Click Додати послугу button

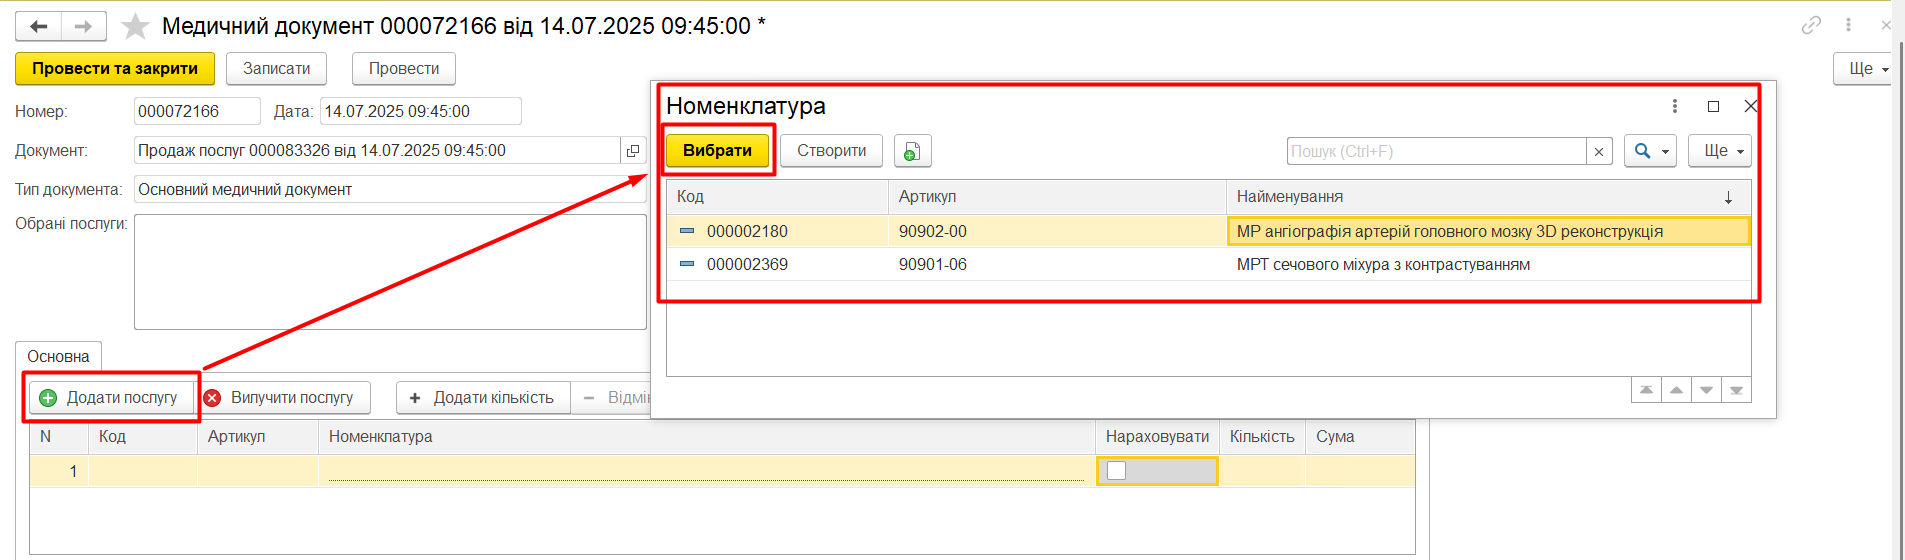pos(110,398)
